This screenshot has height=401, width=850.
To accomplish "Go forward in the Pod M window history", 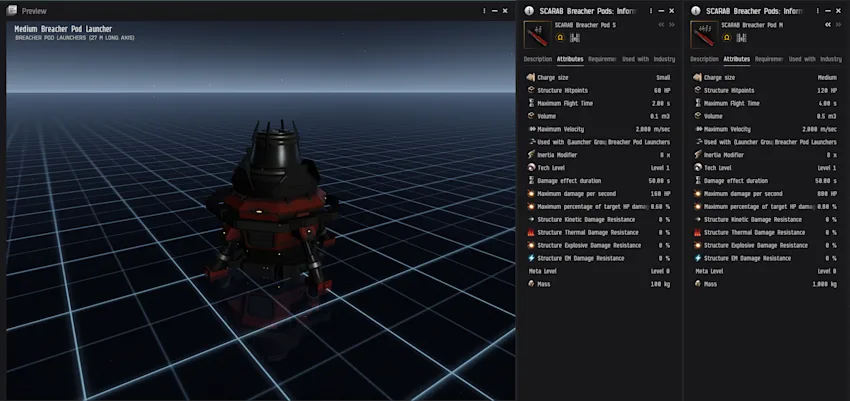I will click(x=838, y=25).
